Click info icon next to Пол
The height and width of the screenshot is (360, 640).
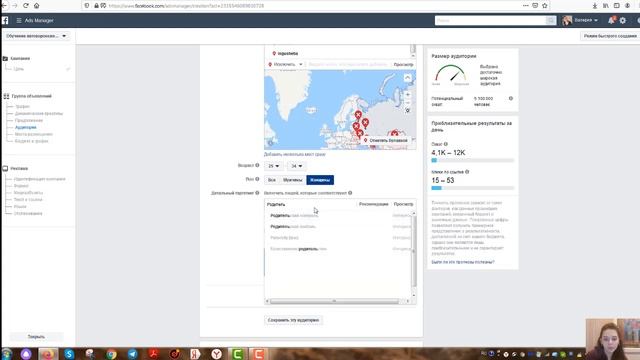click(257, 179)
